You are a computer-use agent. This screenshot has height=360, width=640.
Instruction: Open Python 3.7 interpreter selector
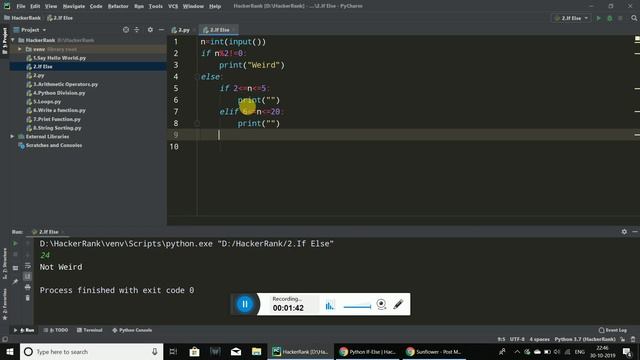[585, 339]
